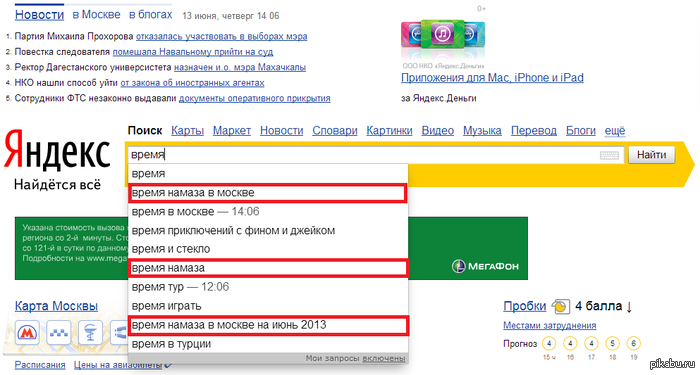Viewport: 700px width, 375px height.
Task: Open the Видео service tab
Action: 438,131
